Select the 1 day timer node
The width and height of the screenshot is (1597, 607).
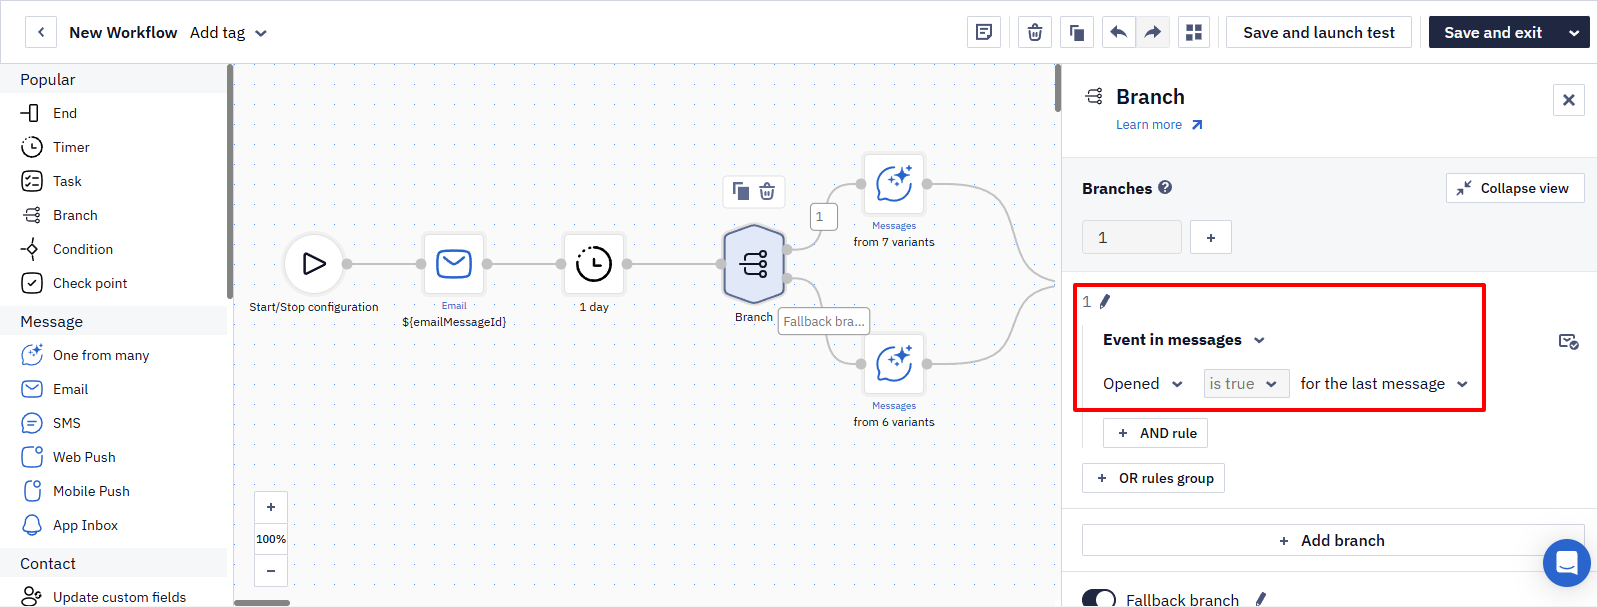594,264
